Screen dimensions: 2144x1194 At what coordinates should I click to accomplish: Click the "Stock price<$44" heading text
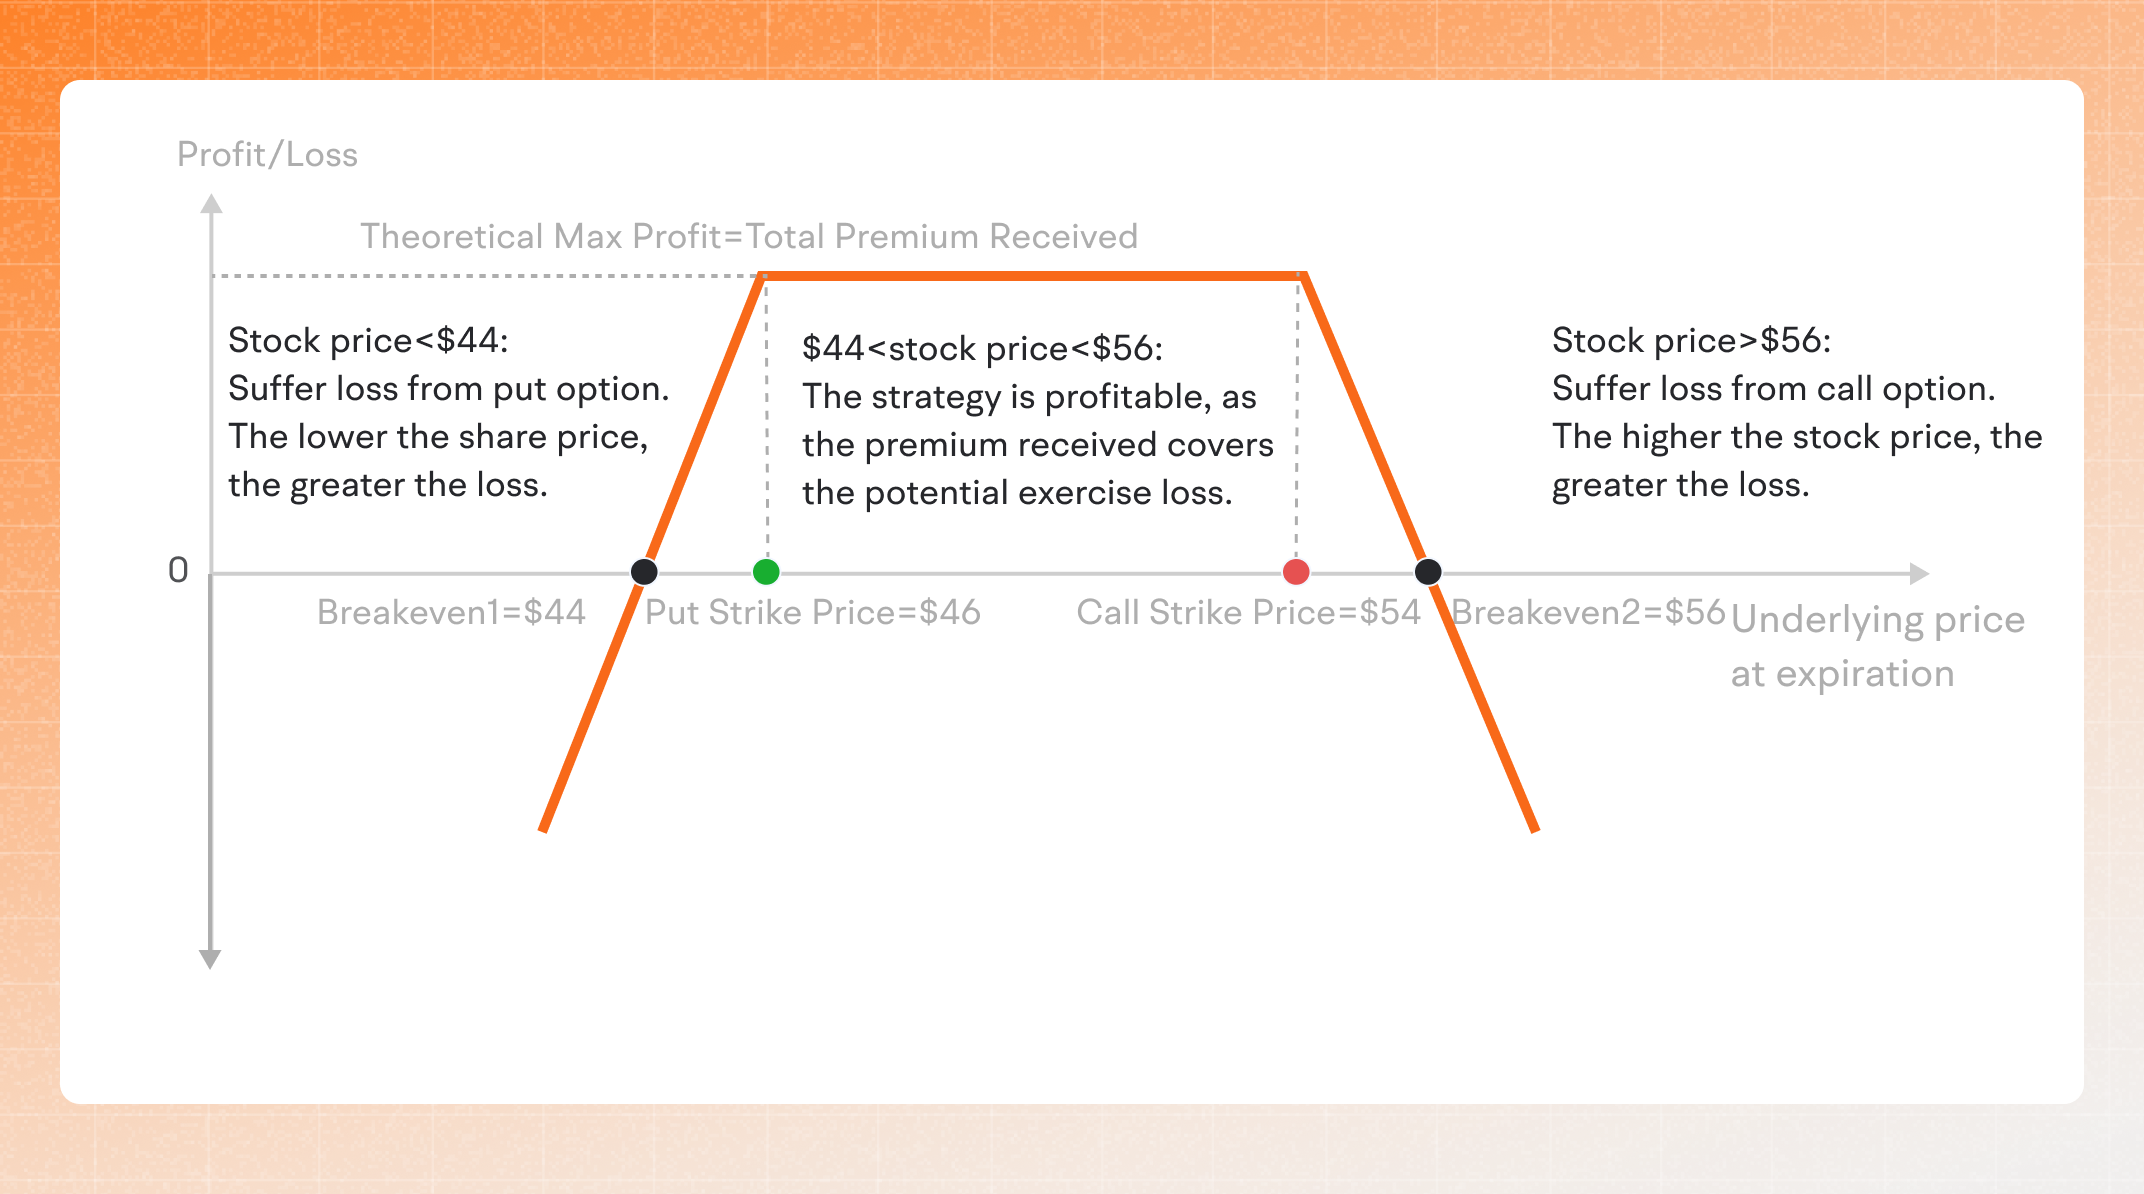(368, 341)
